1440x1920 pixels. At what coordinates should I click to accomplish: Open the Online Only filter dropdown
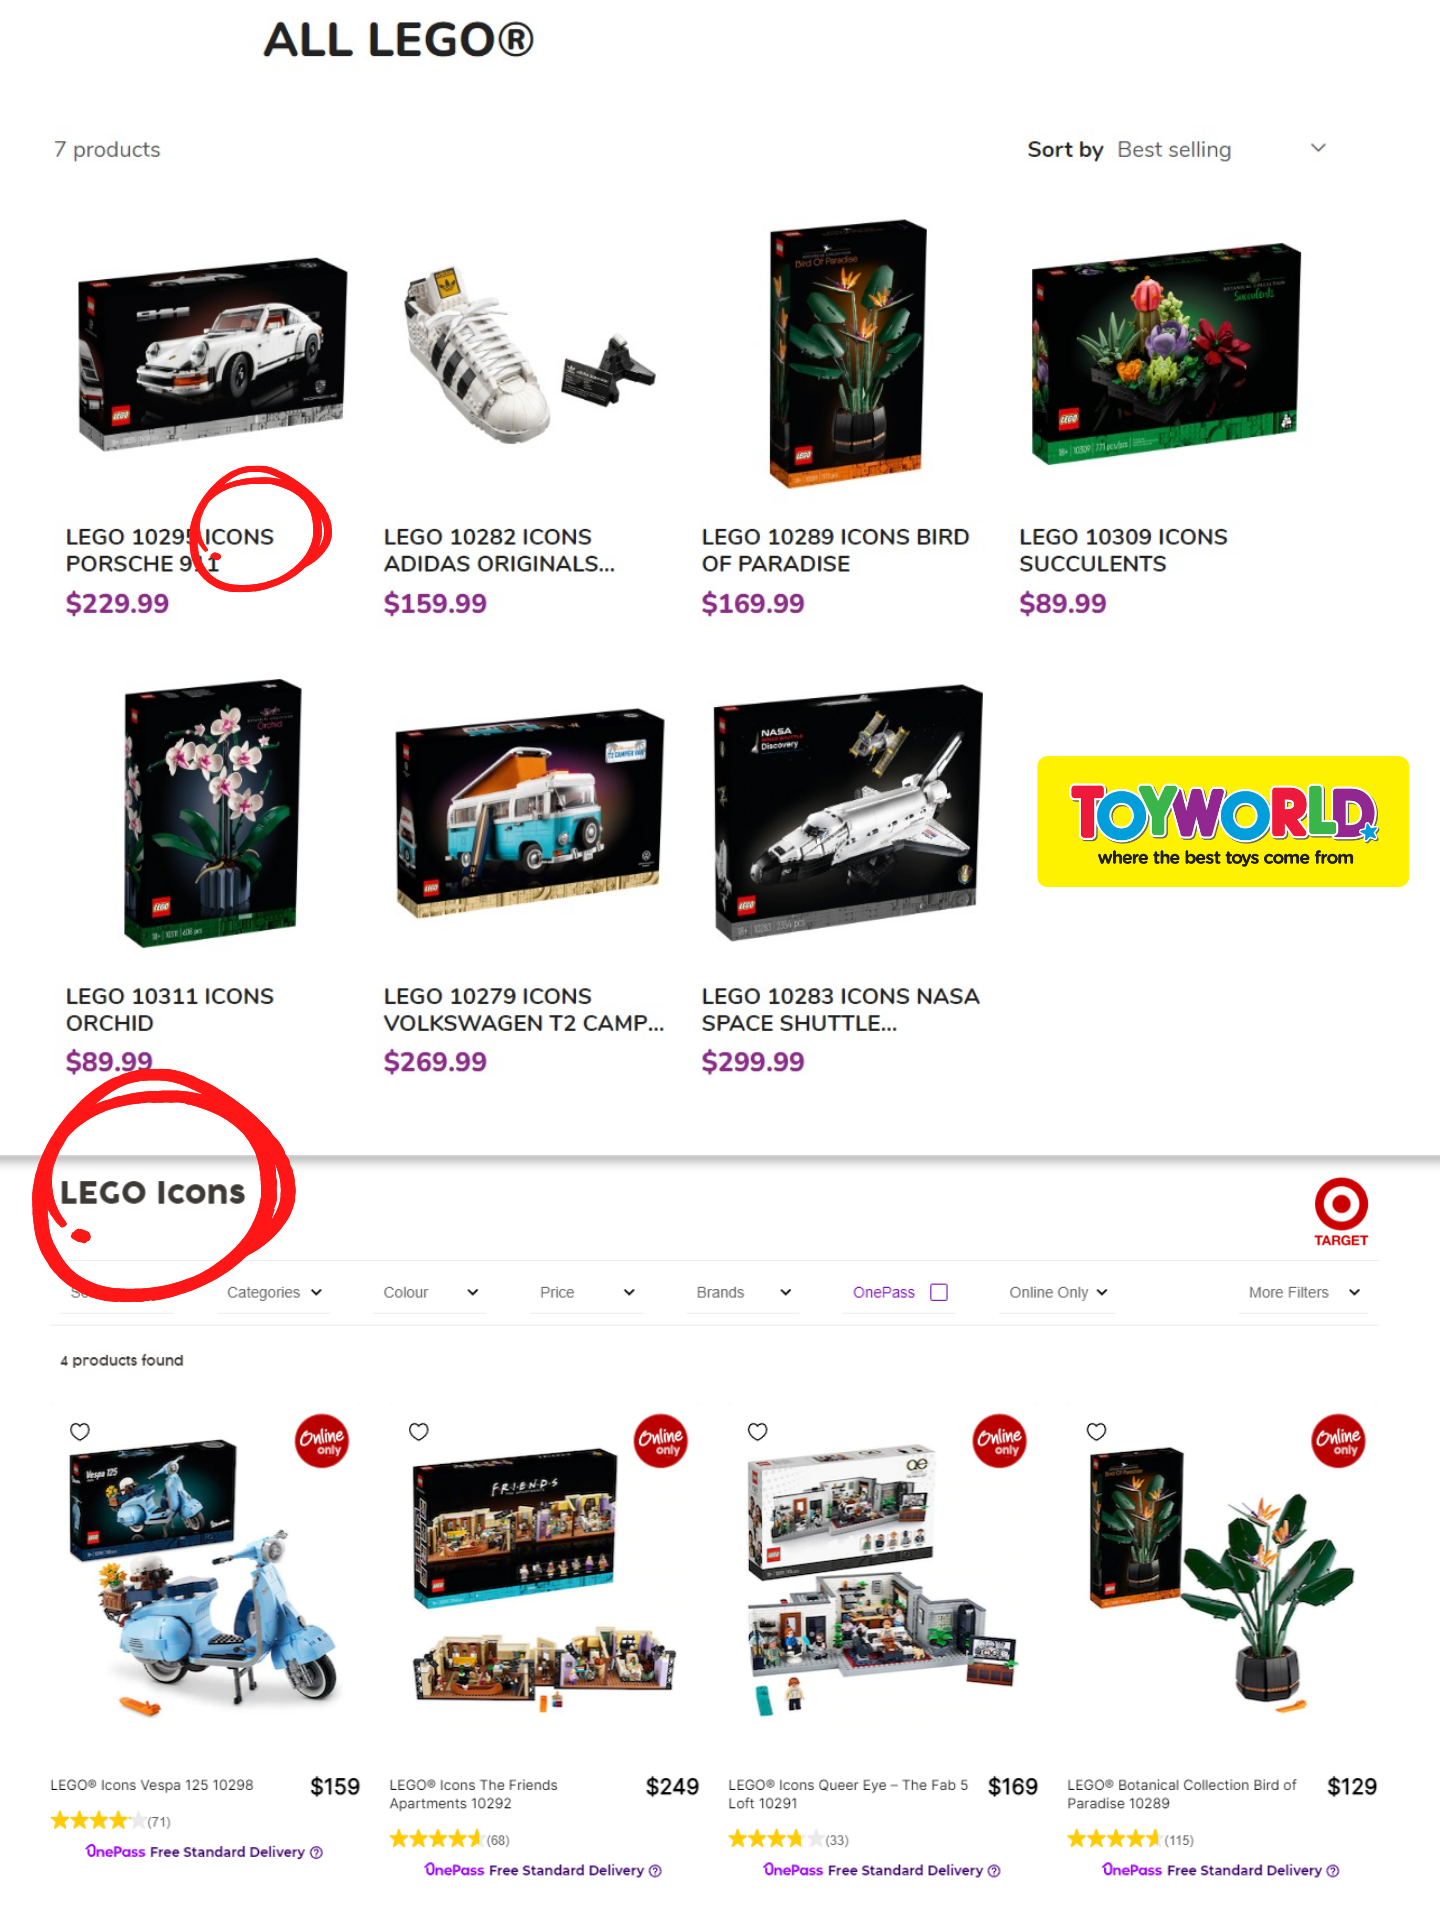1058,1292
